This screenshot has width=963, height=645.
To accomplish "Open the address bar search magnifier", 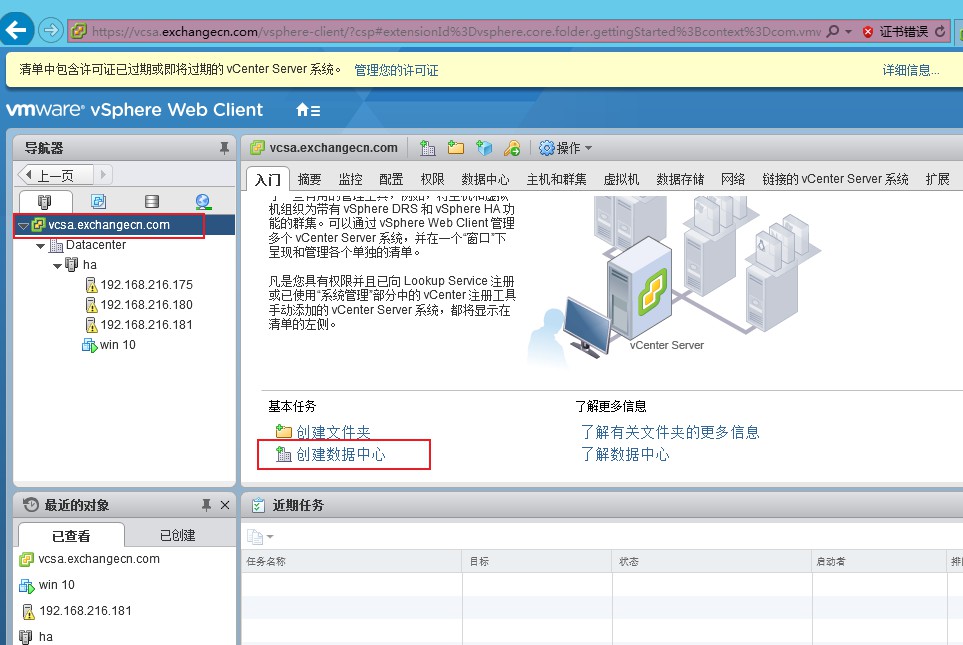I will point(833,31).
